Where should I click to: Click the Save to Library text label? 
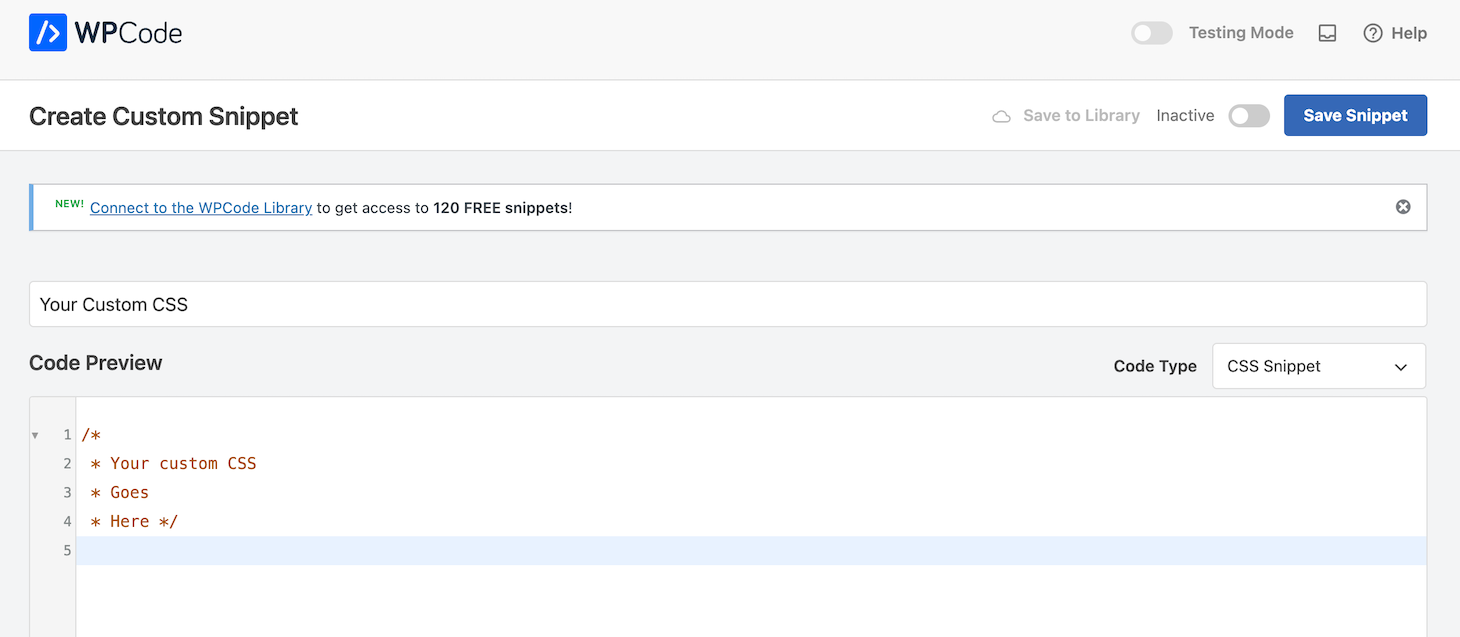1081,115
